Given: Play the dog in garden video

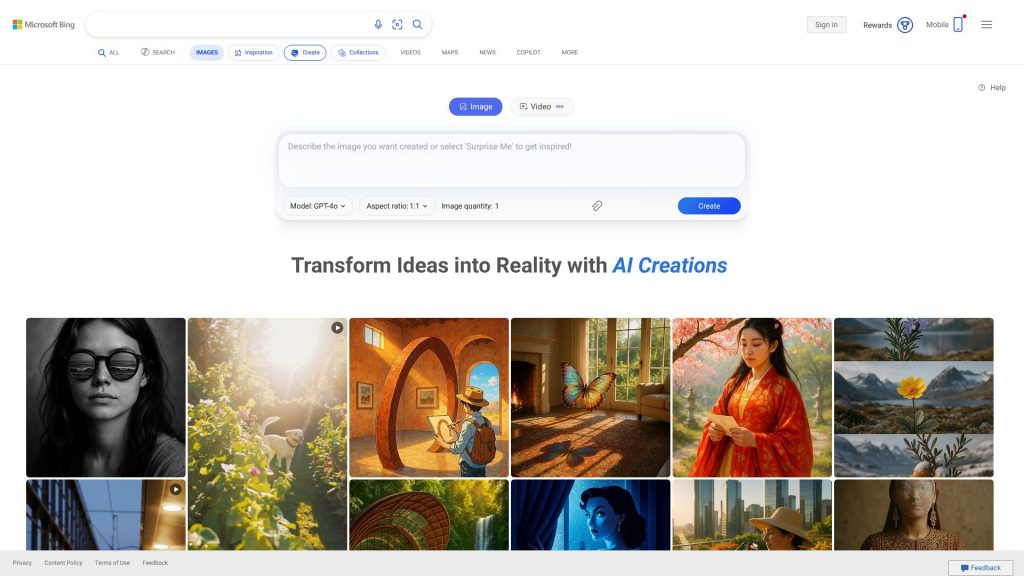Looking at the screenshot, I should (x=337, y=328).
